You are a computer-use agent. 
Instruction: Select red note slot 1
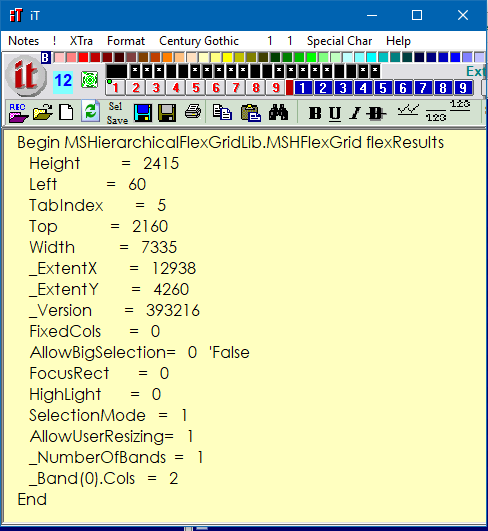click(x=115, y=88)
